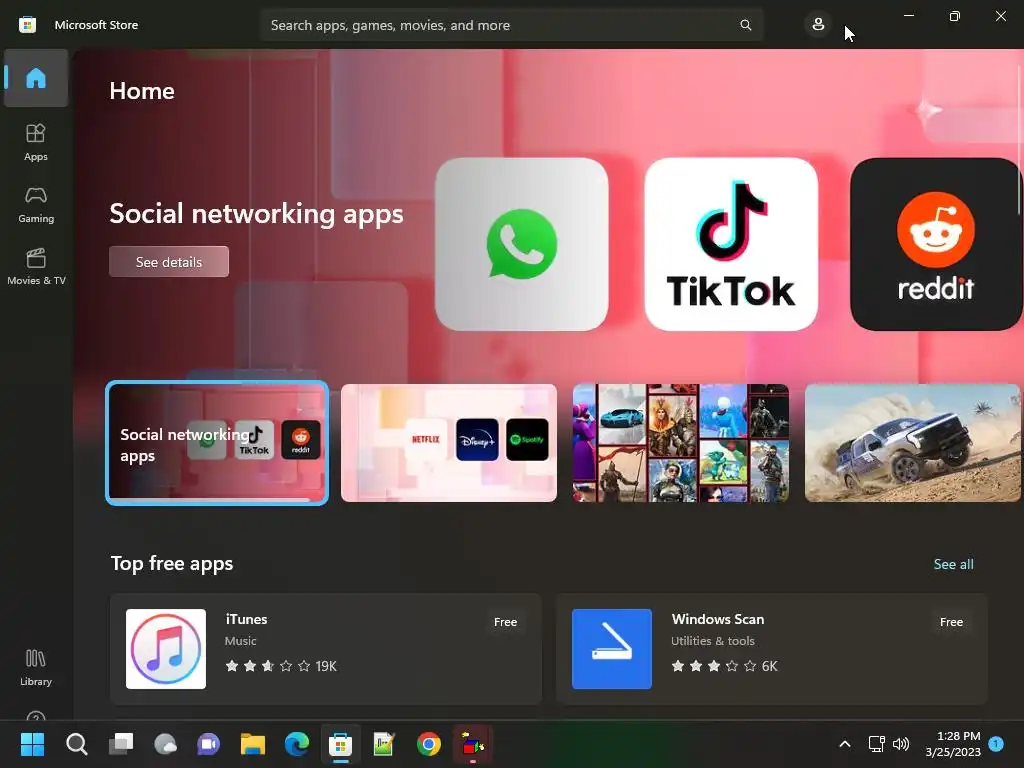Open the Library in sidebar
Image resolution: width=1024 pixels, height=768 pixels.
(36, 667)
